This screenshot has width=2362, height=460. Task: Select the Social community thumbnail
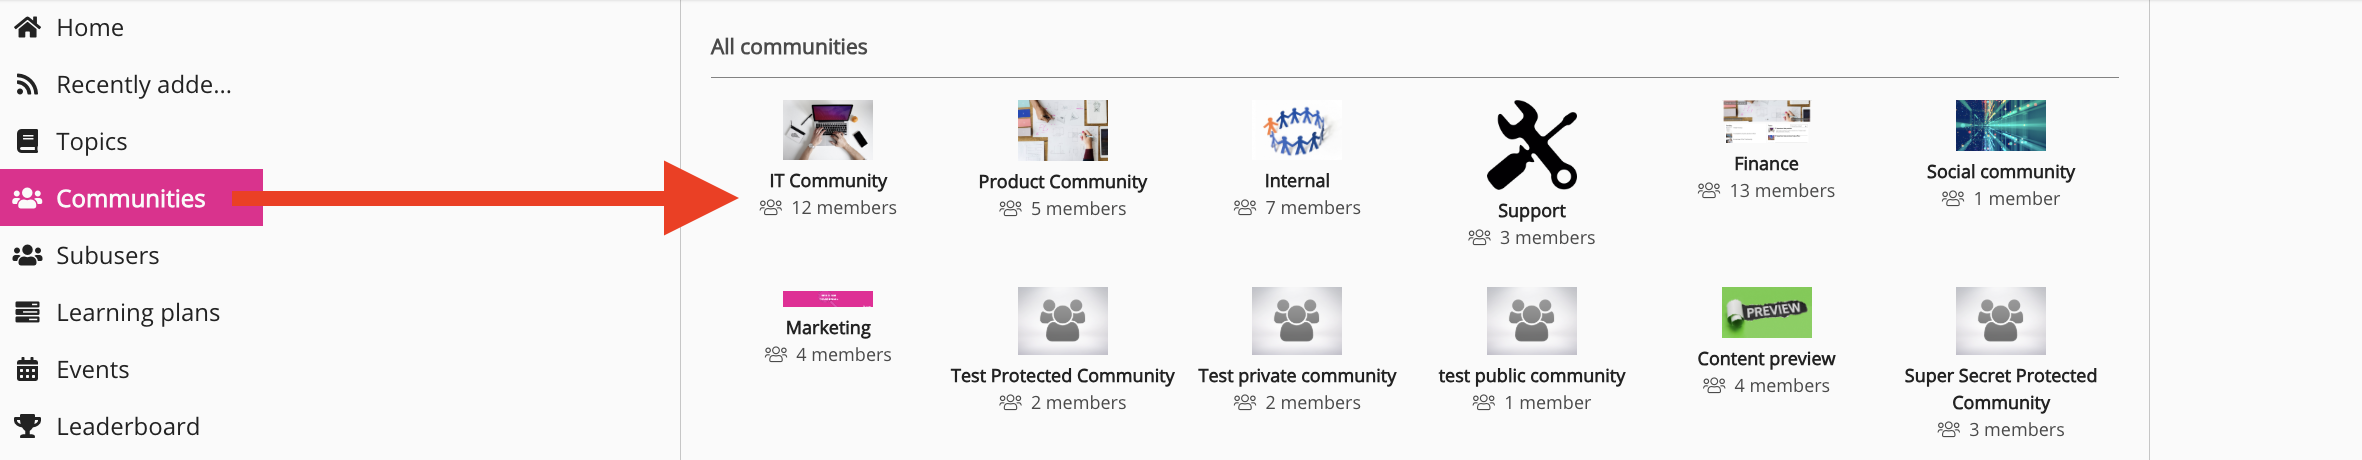(x=2000, y=125)
